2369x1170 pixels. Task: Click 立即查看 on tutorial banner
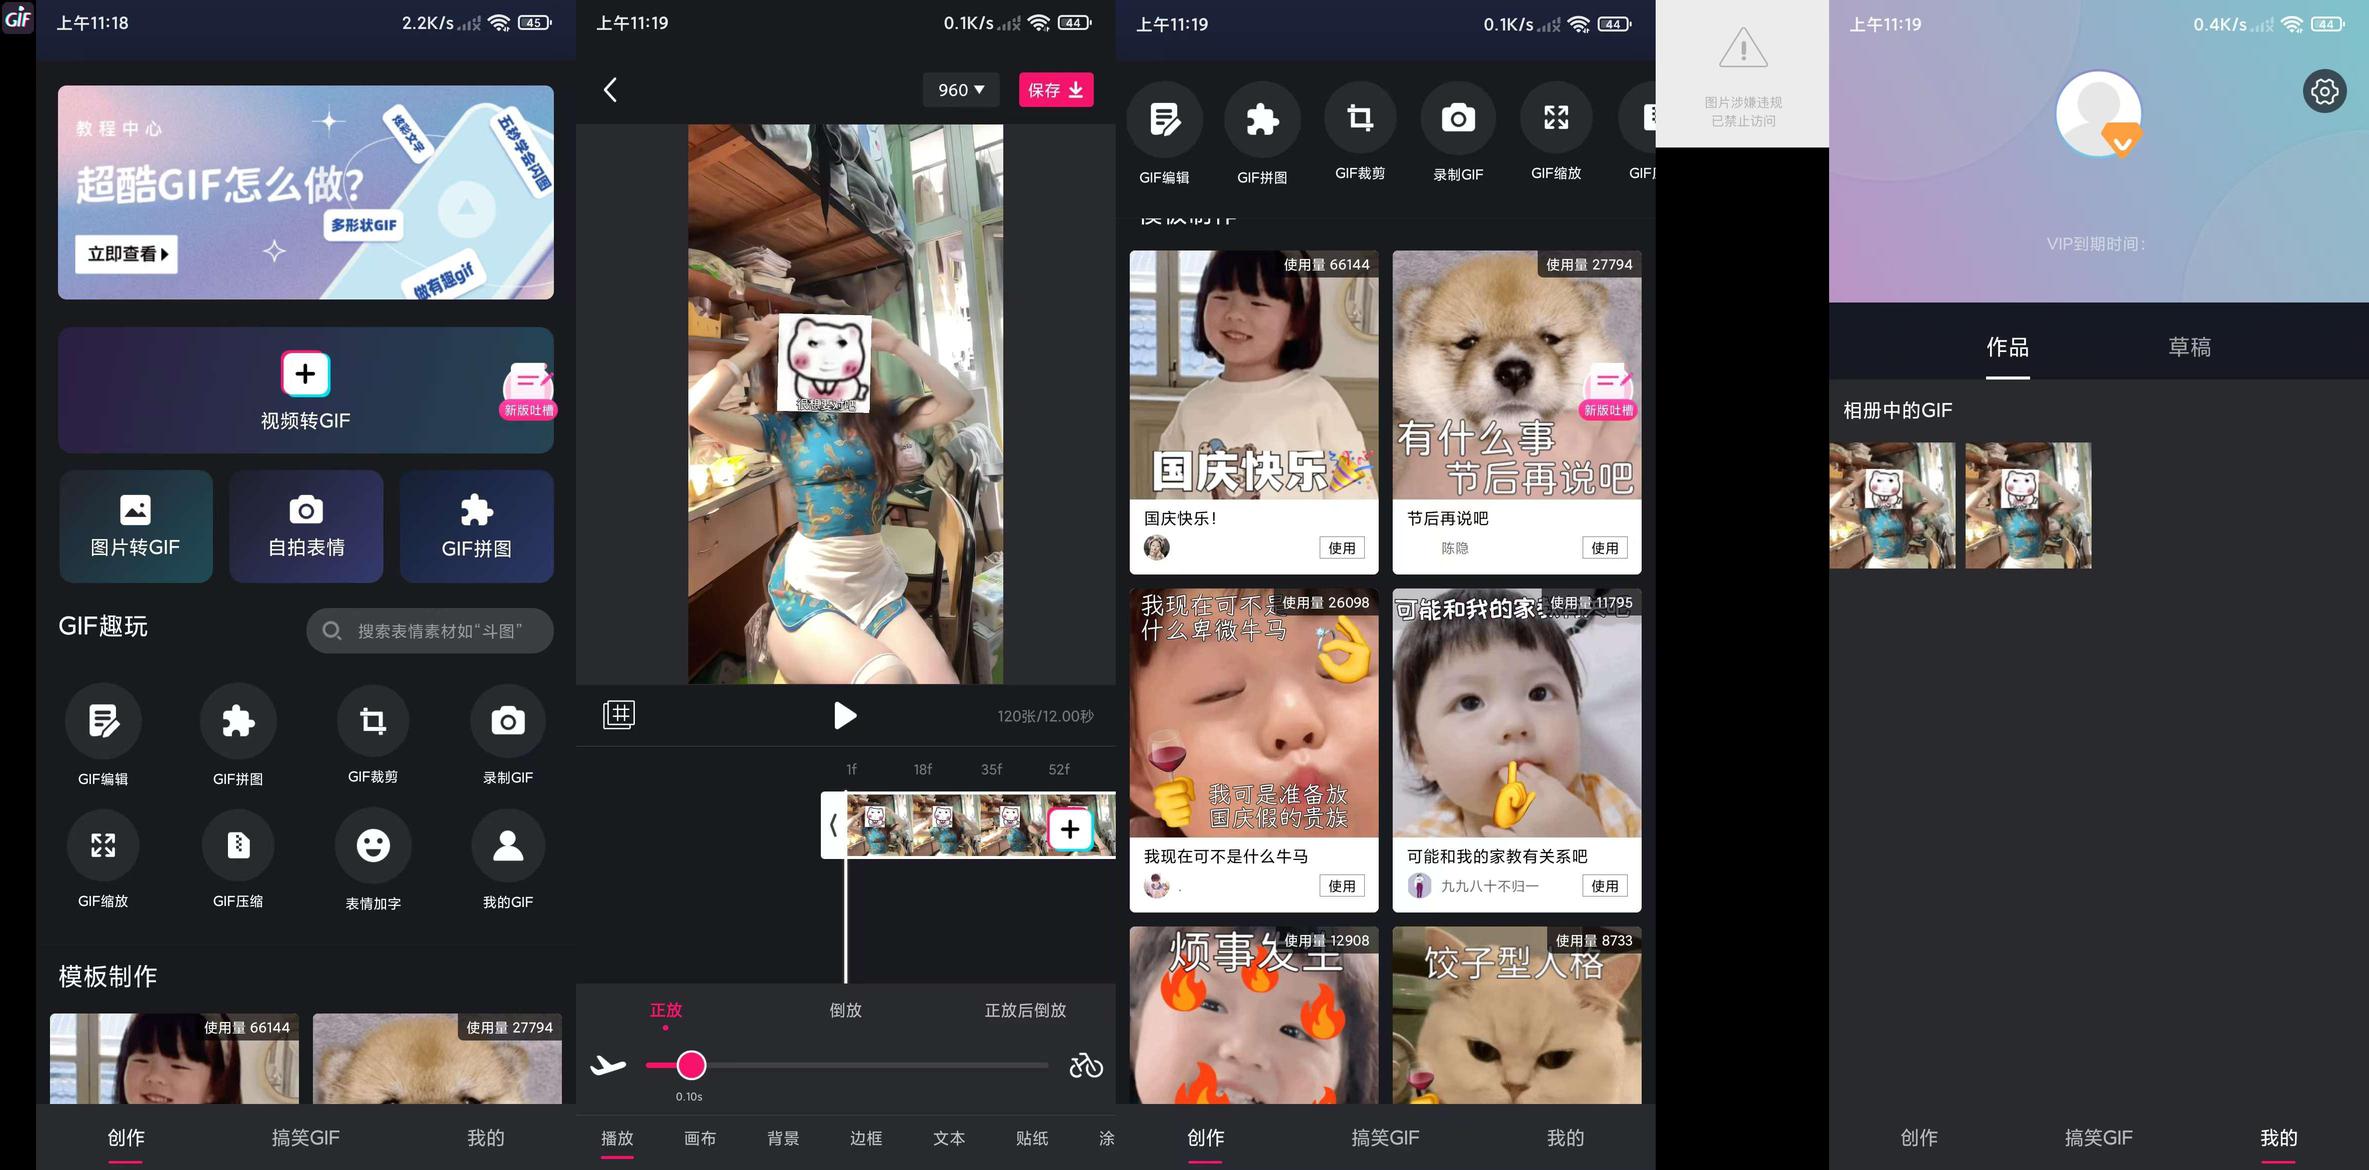(127, 254)
